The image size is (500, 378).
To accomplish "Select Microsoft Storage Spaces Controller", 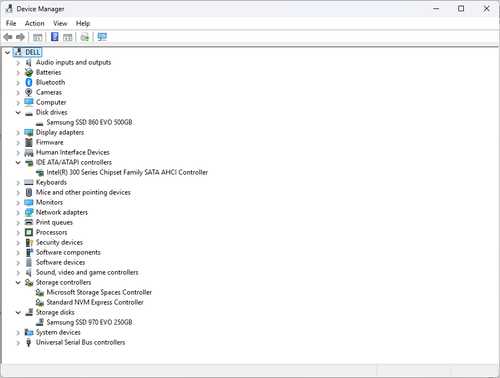I will pos(99,292).
